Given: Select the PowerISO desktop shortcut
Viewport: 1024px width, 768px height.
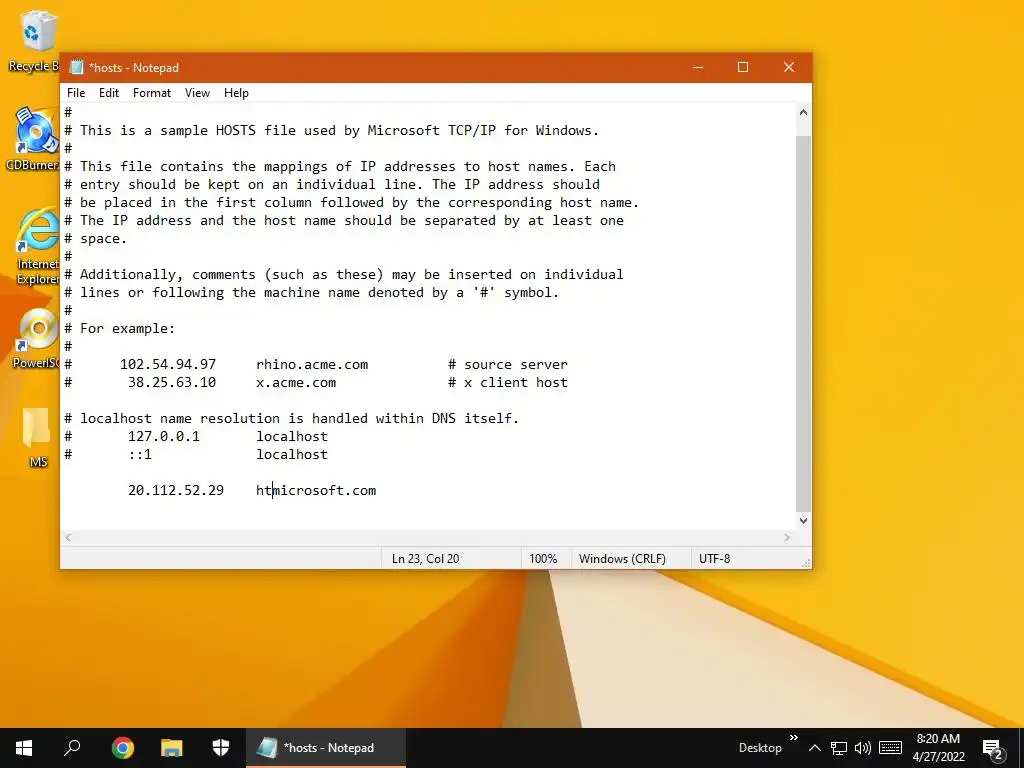Looking at the screenshot, I should tap(36, 338).
